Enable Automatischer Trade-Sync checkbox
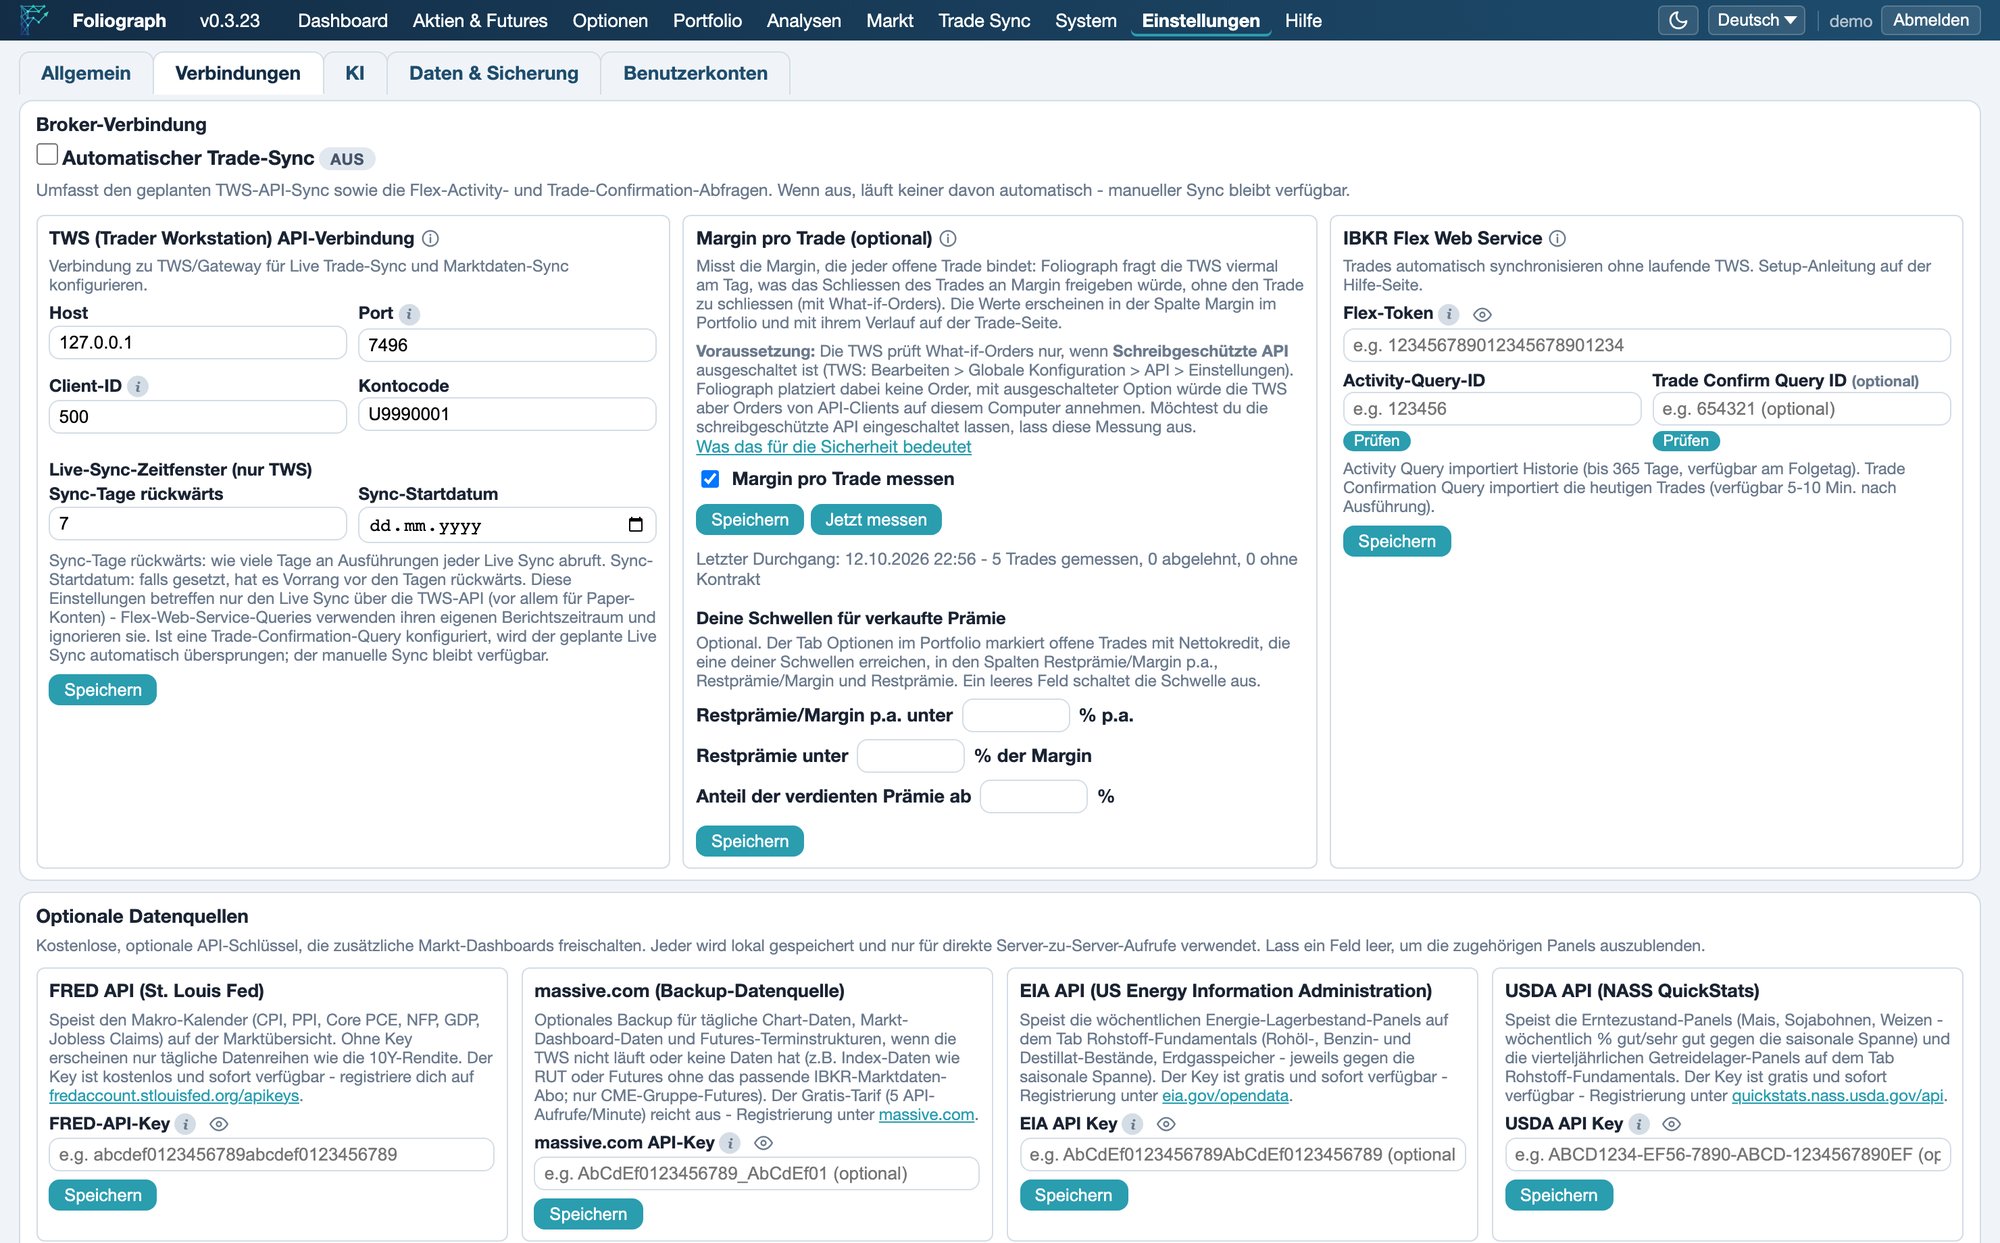2000x1243 pixels. (x=47, y=154)
